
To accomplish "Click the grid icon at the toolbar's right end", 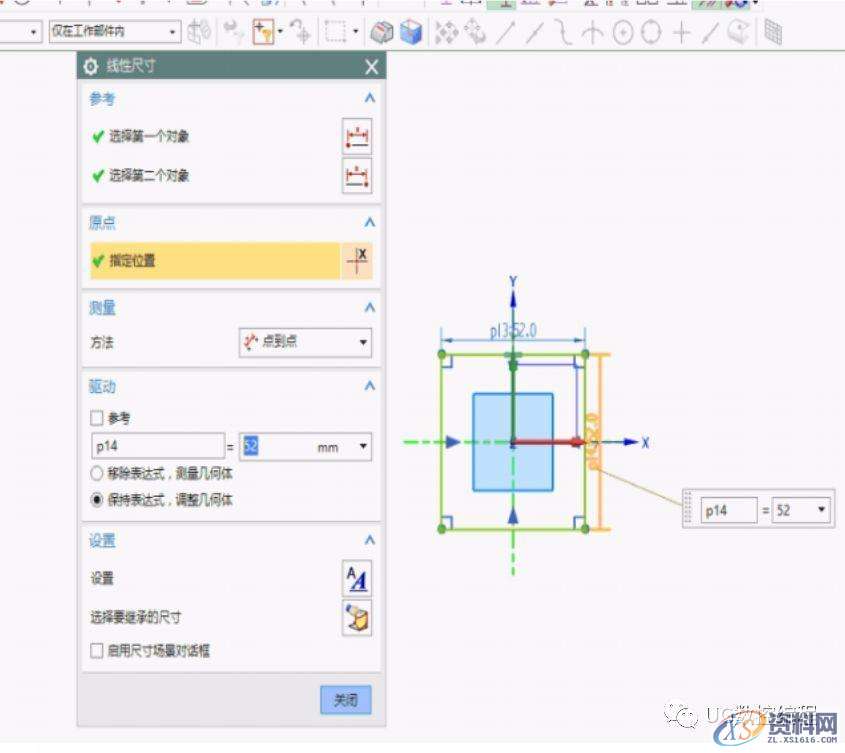I will click(775, 30).
